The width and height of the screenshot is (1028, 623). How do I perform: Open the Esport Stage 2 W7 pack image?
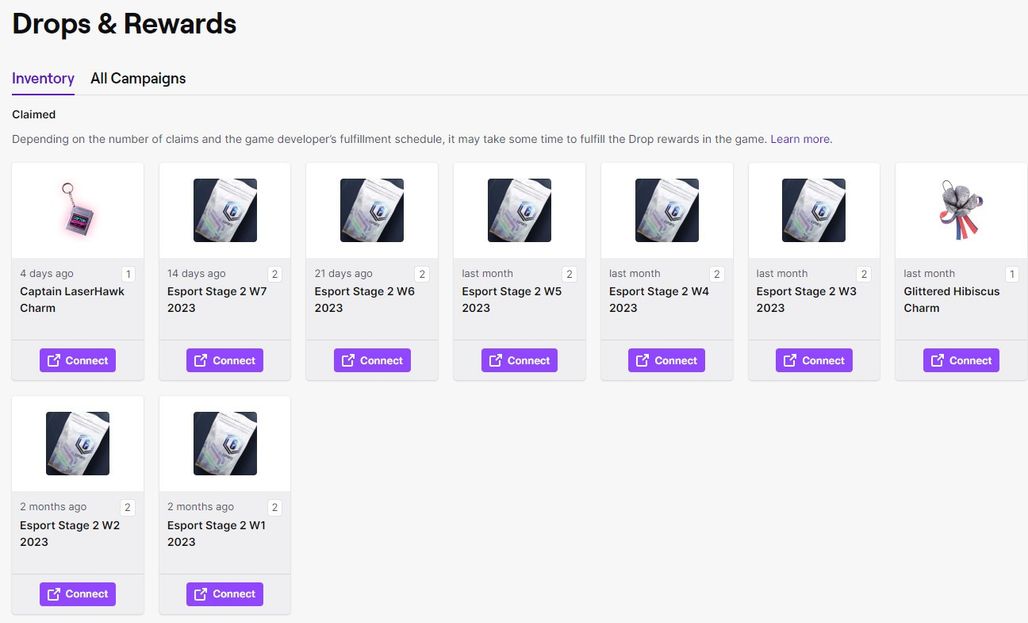pos(225,210)
